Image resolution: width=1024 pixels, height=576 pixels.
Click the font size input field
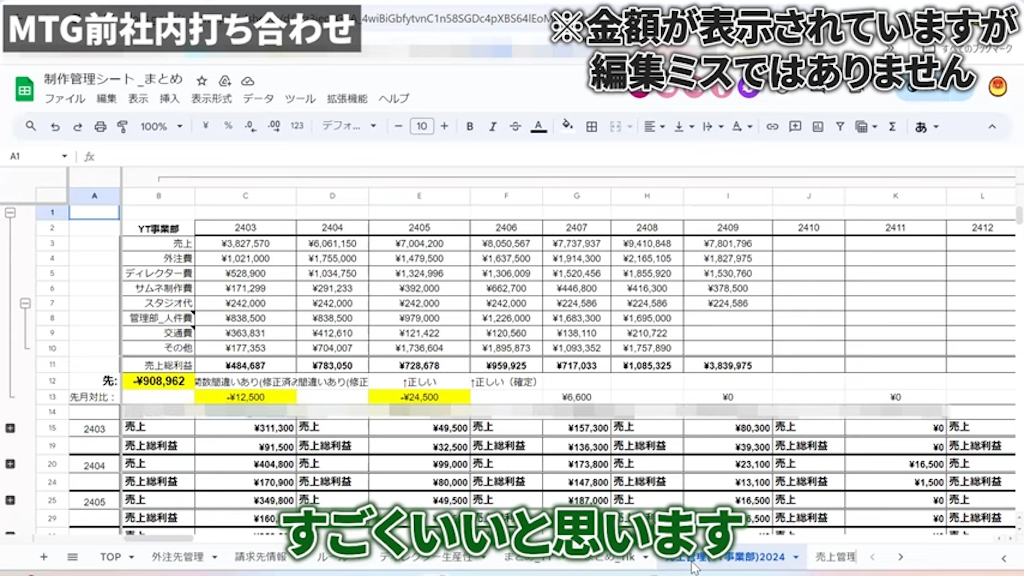pyautogui.click(x=420, y=127)
